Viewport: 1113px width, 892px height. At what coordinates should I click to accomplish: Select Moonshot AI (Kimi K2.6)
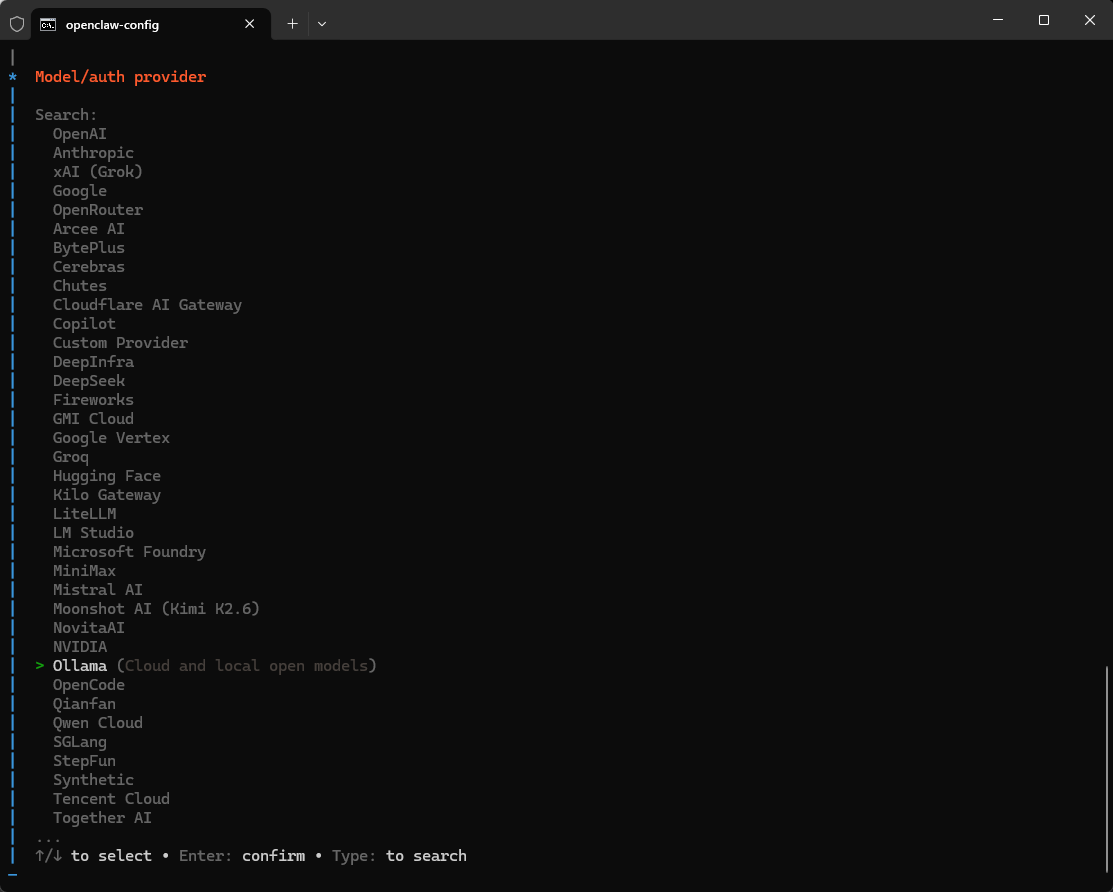pos(156,609)
